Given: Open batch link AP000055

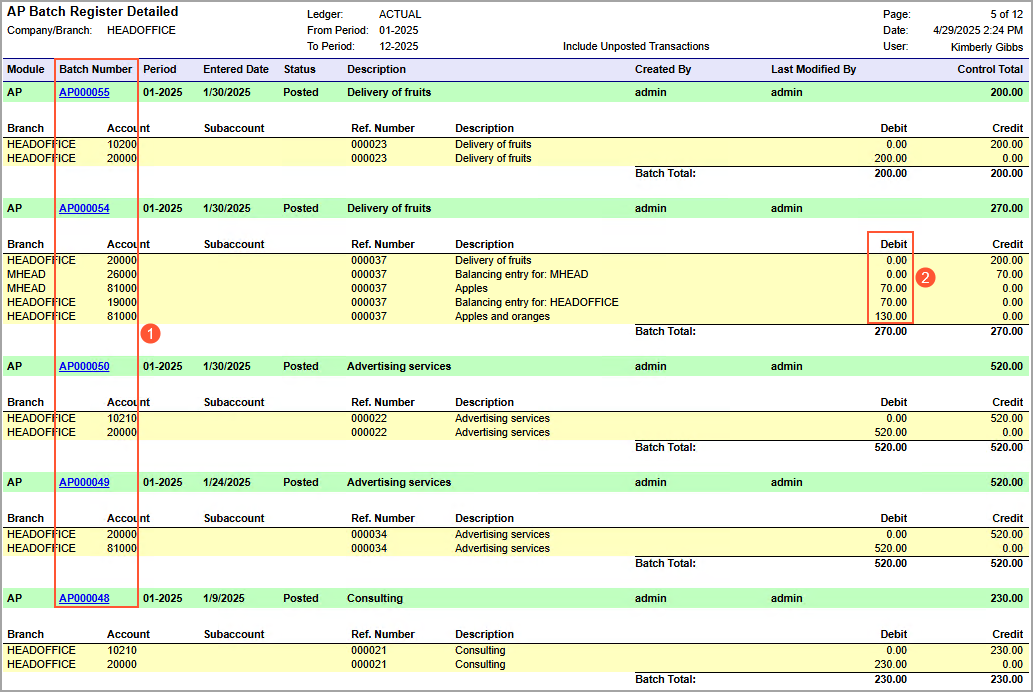Looking at the screenshot, I should tap(84, 92).
